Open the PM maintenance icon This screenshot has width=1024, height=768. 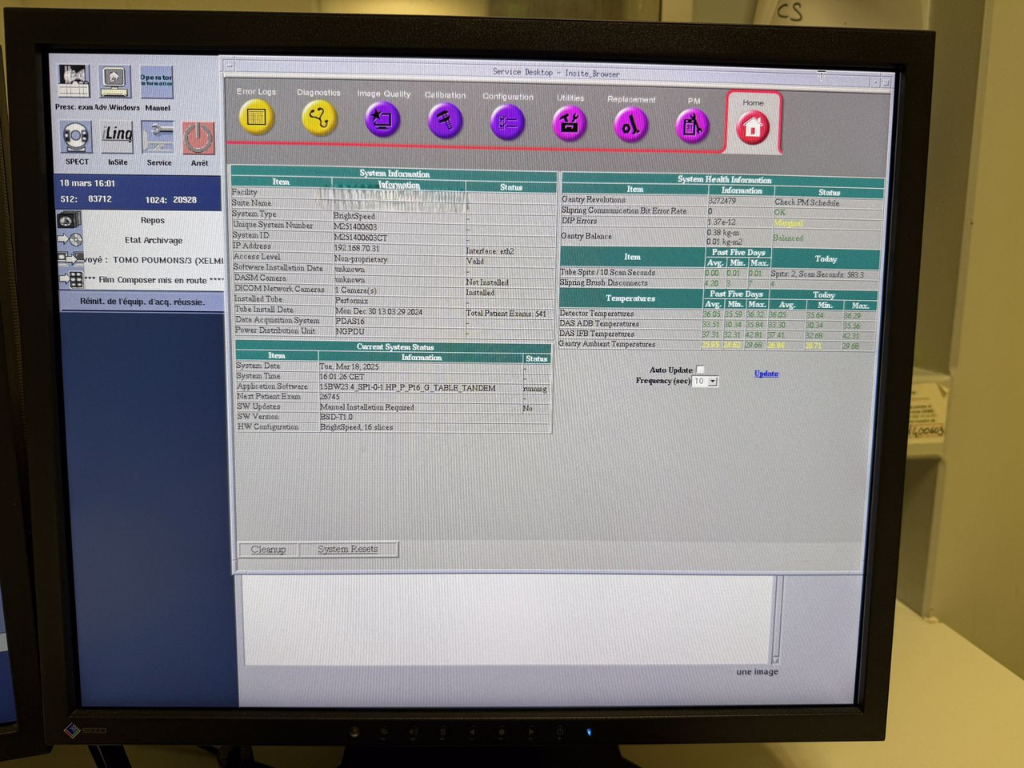coord(692,125)
